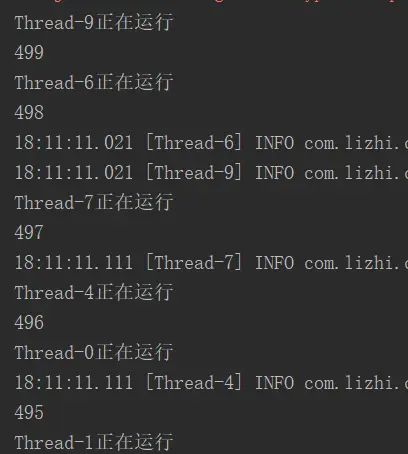Click 'com.lizhi' text in the Thread-9 log line
408x454 pixels.
[x=352, y=173]
